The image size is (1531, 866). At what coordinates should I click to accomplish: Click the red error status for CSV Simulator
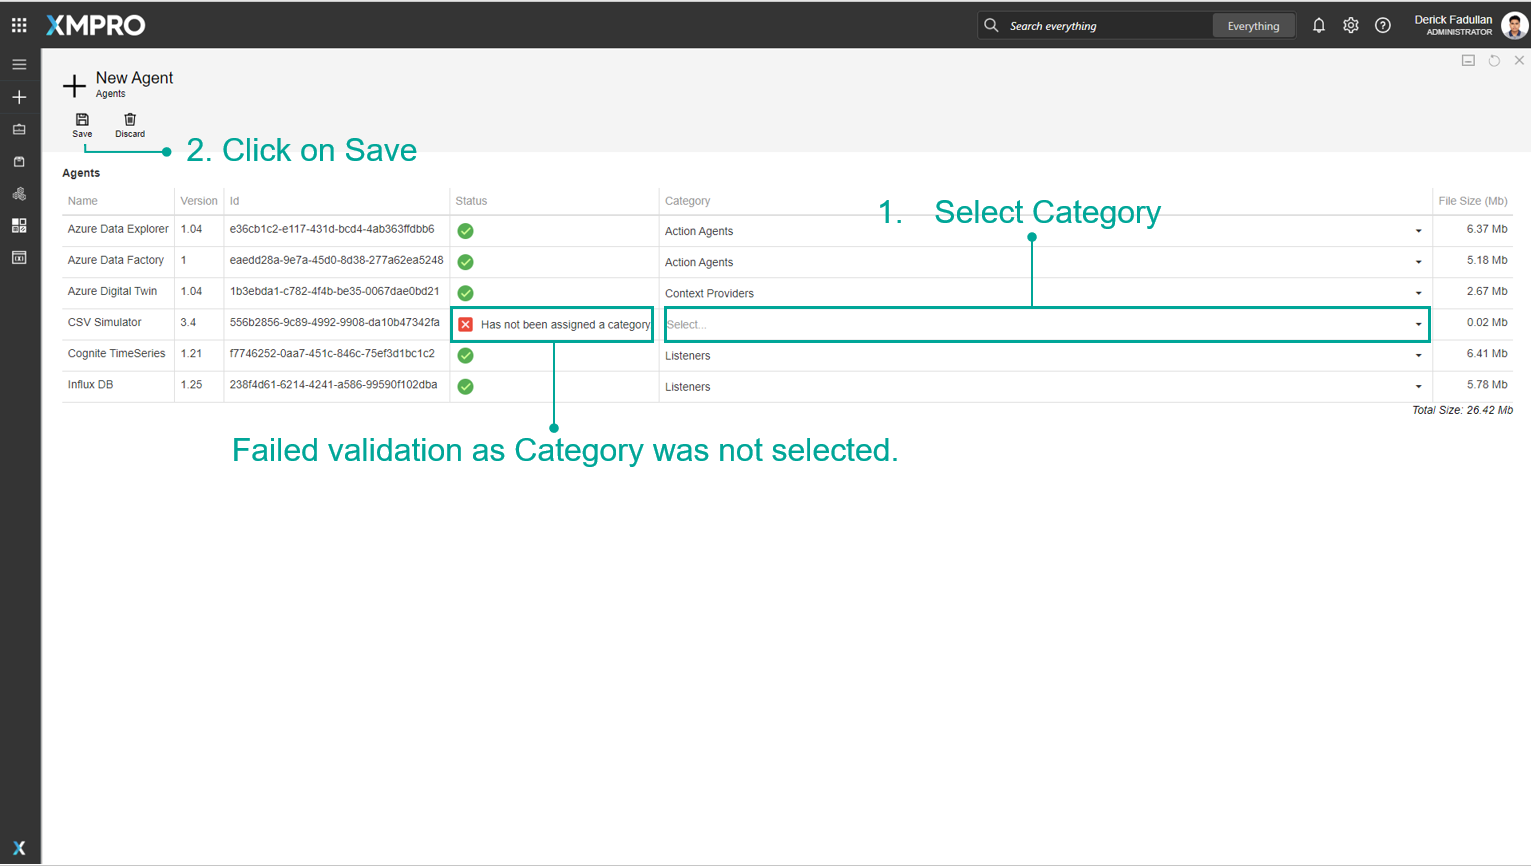point(466,325)
